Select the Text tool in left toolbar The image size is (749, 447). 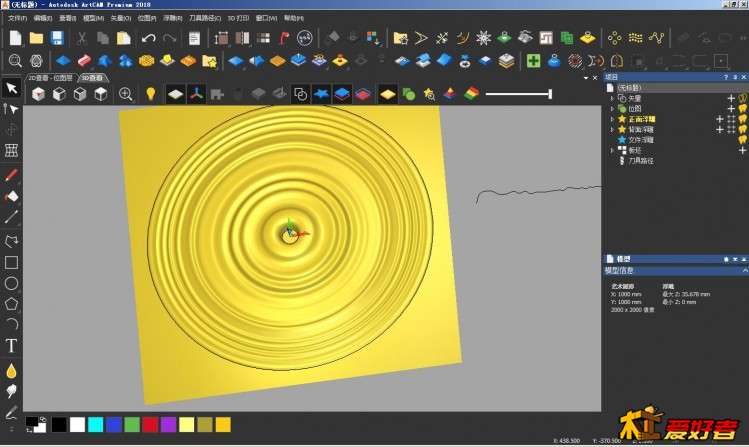12,346
